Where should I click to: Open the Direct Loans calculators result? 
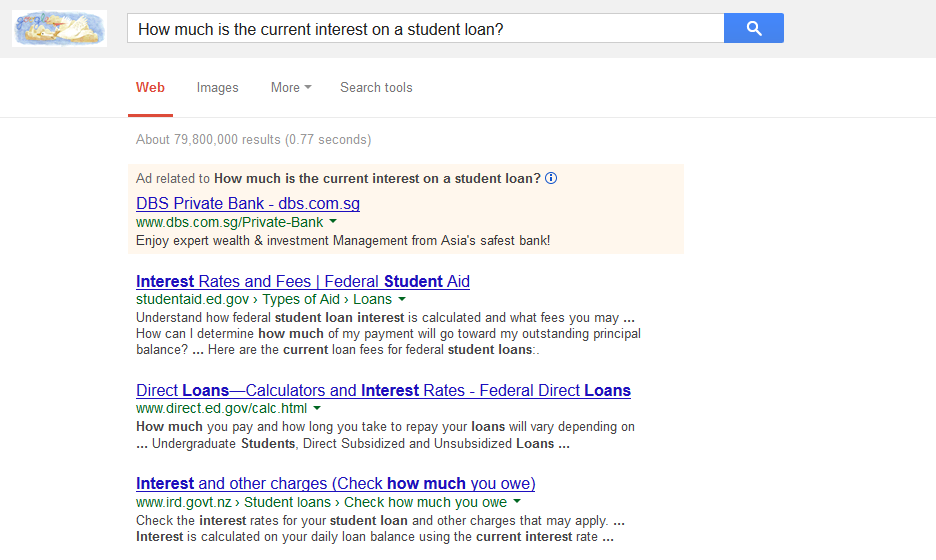pyautogui.click(x=383, y=391)
